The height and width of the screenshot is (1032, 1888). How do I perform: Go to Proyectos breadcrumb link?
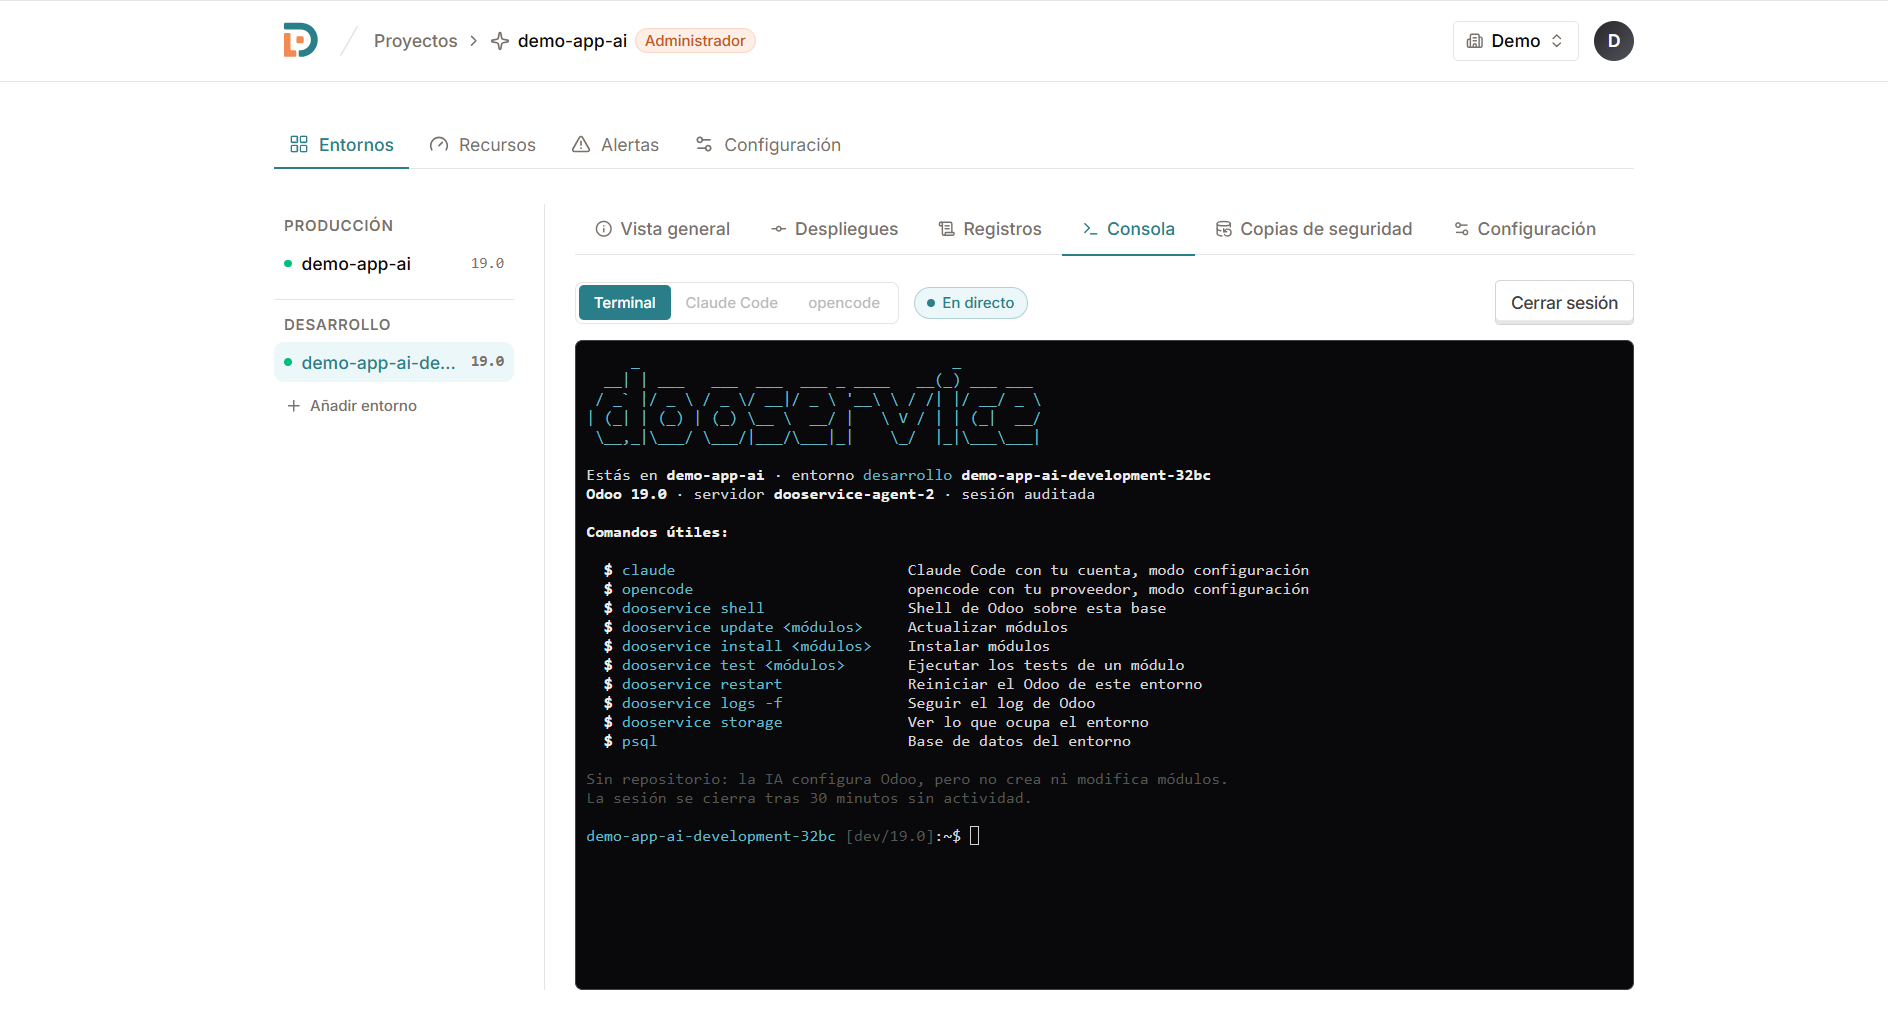coord(415,41)
